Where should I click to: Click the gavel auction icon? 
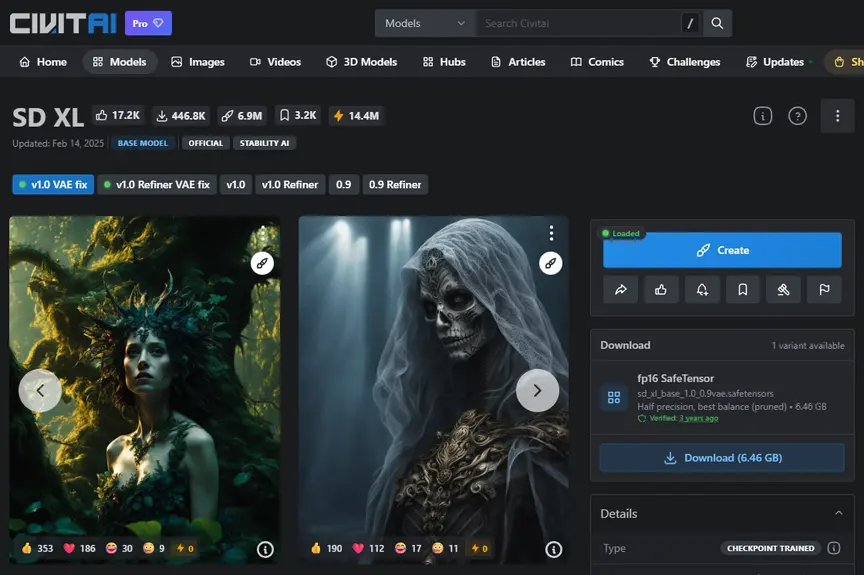[784, 289]
